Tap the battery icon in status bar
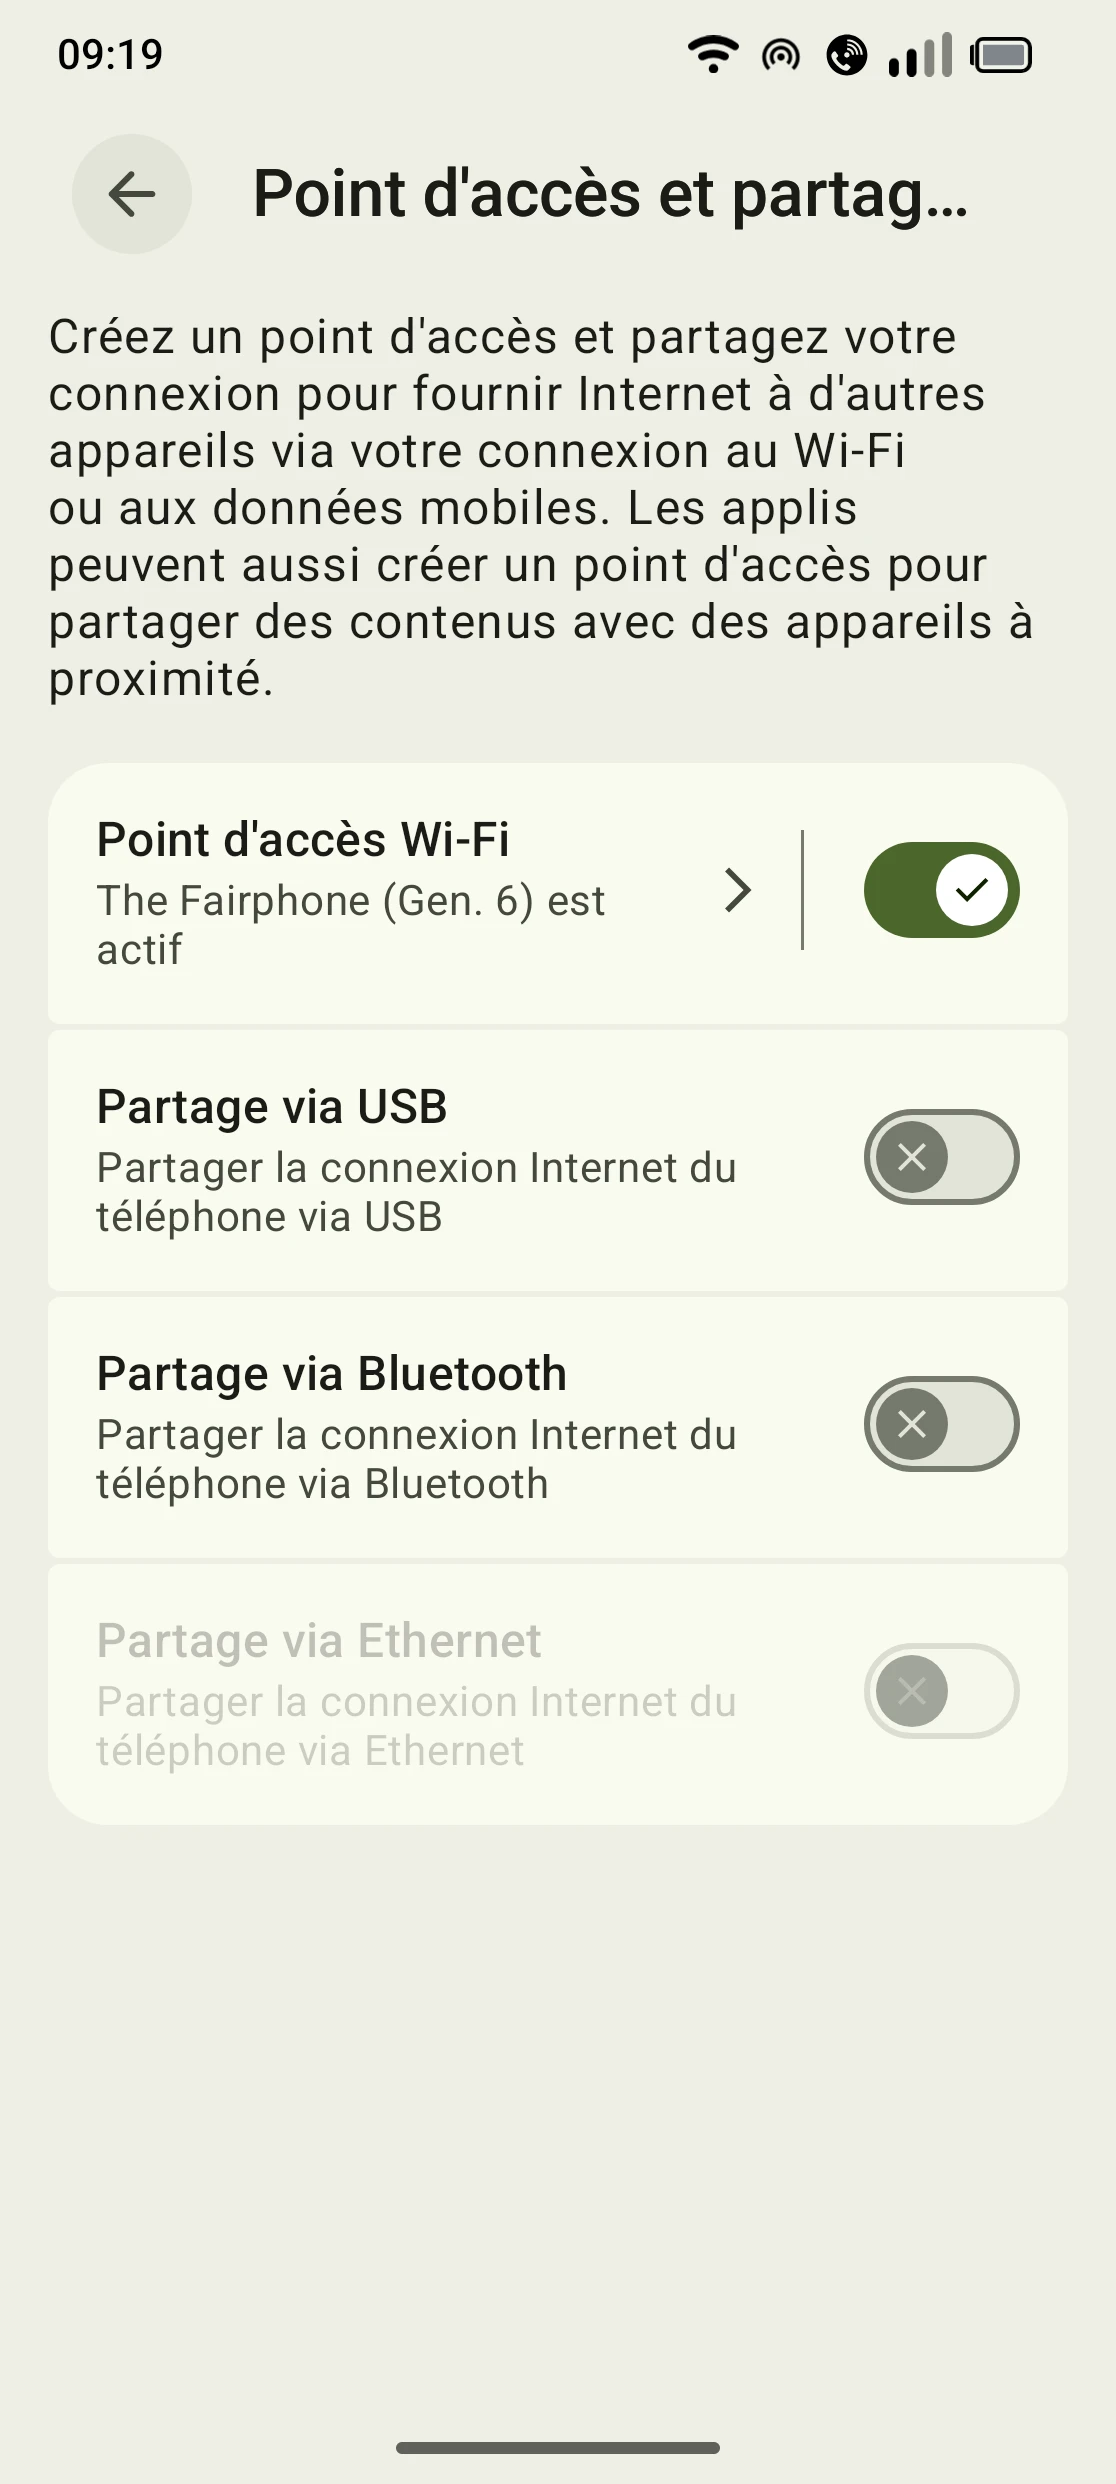 (x=1001, y=56)
